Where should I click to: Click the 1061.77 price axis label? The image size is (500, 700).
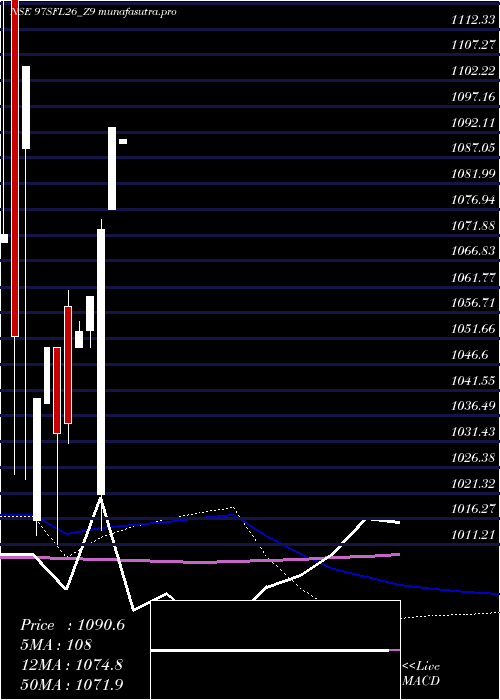click(473, 277)
